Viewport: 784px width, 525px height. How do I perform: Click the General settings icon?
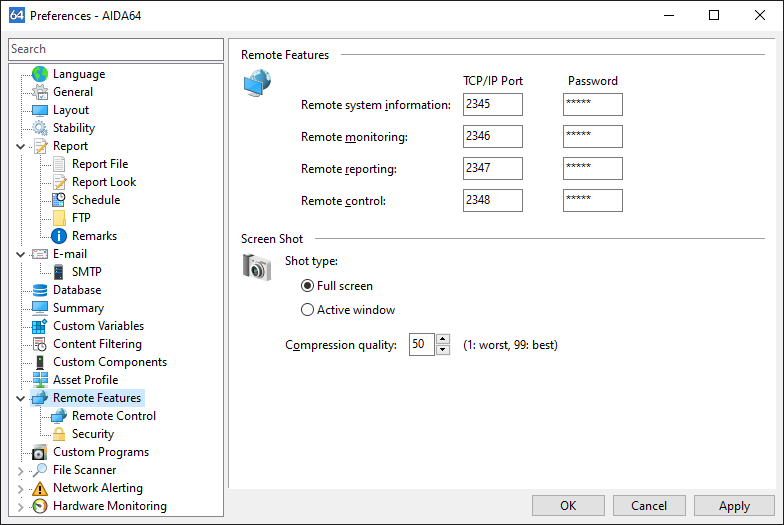tap(40, 92)
